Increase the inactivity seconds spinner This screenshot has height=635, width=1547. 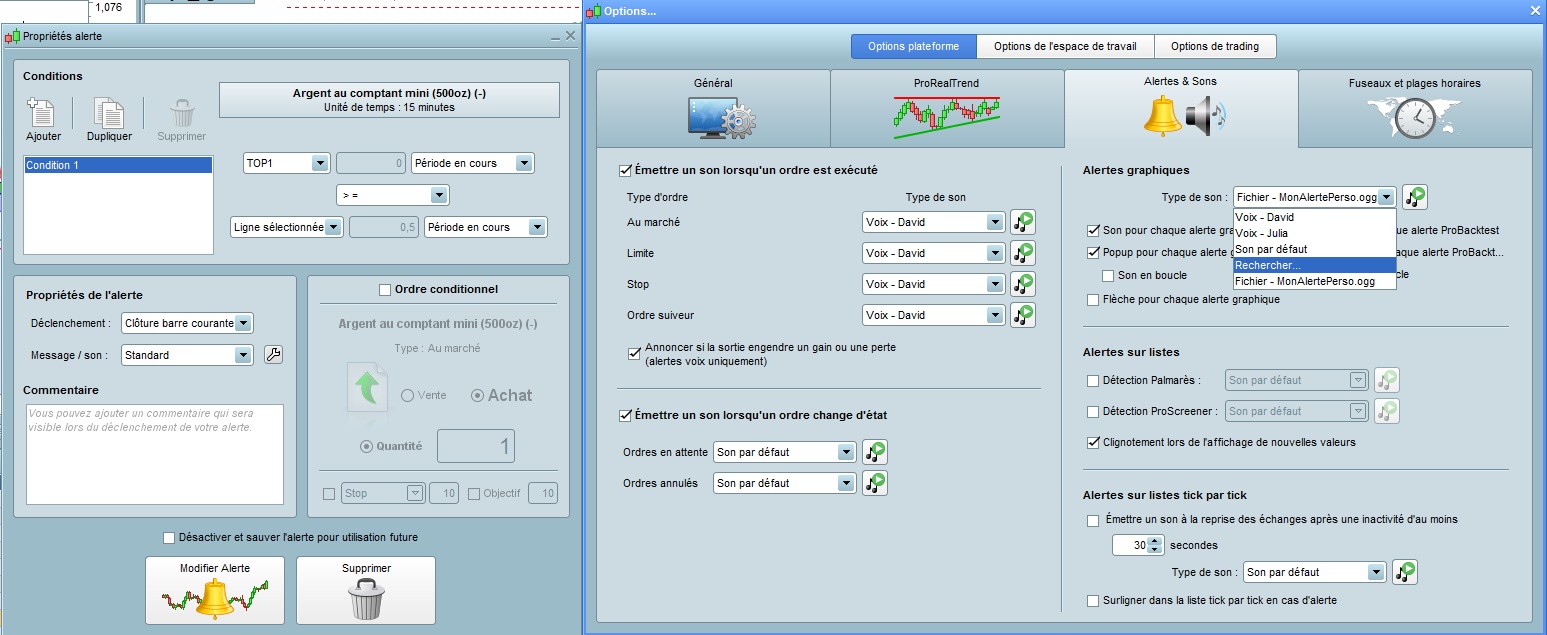point(1156,541)
